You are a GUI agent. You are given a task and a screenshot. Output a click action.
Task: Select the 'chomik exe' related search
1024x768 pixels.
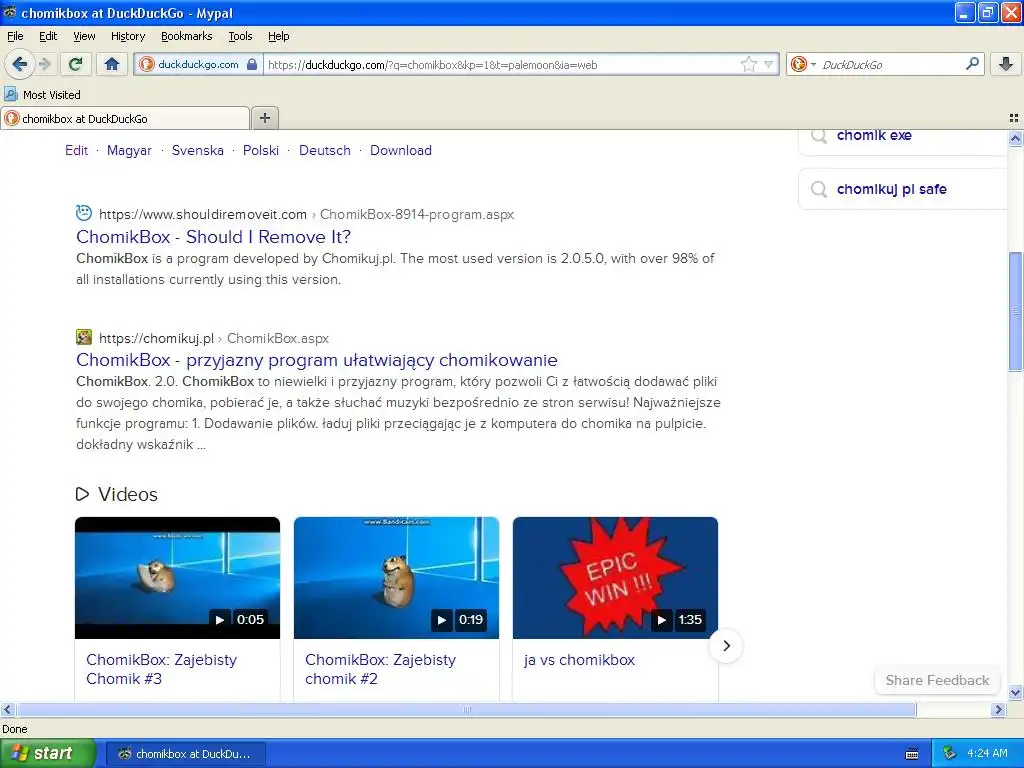click(874, 135)
